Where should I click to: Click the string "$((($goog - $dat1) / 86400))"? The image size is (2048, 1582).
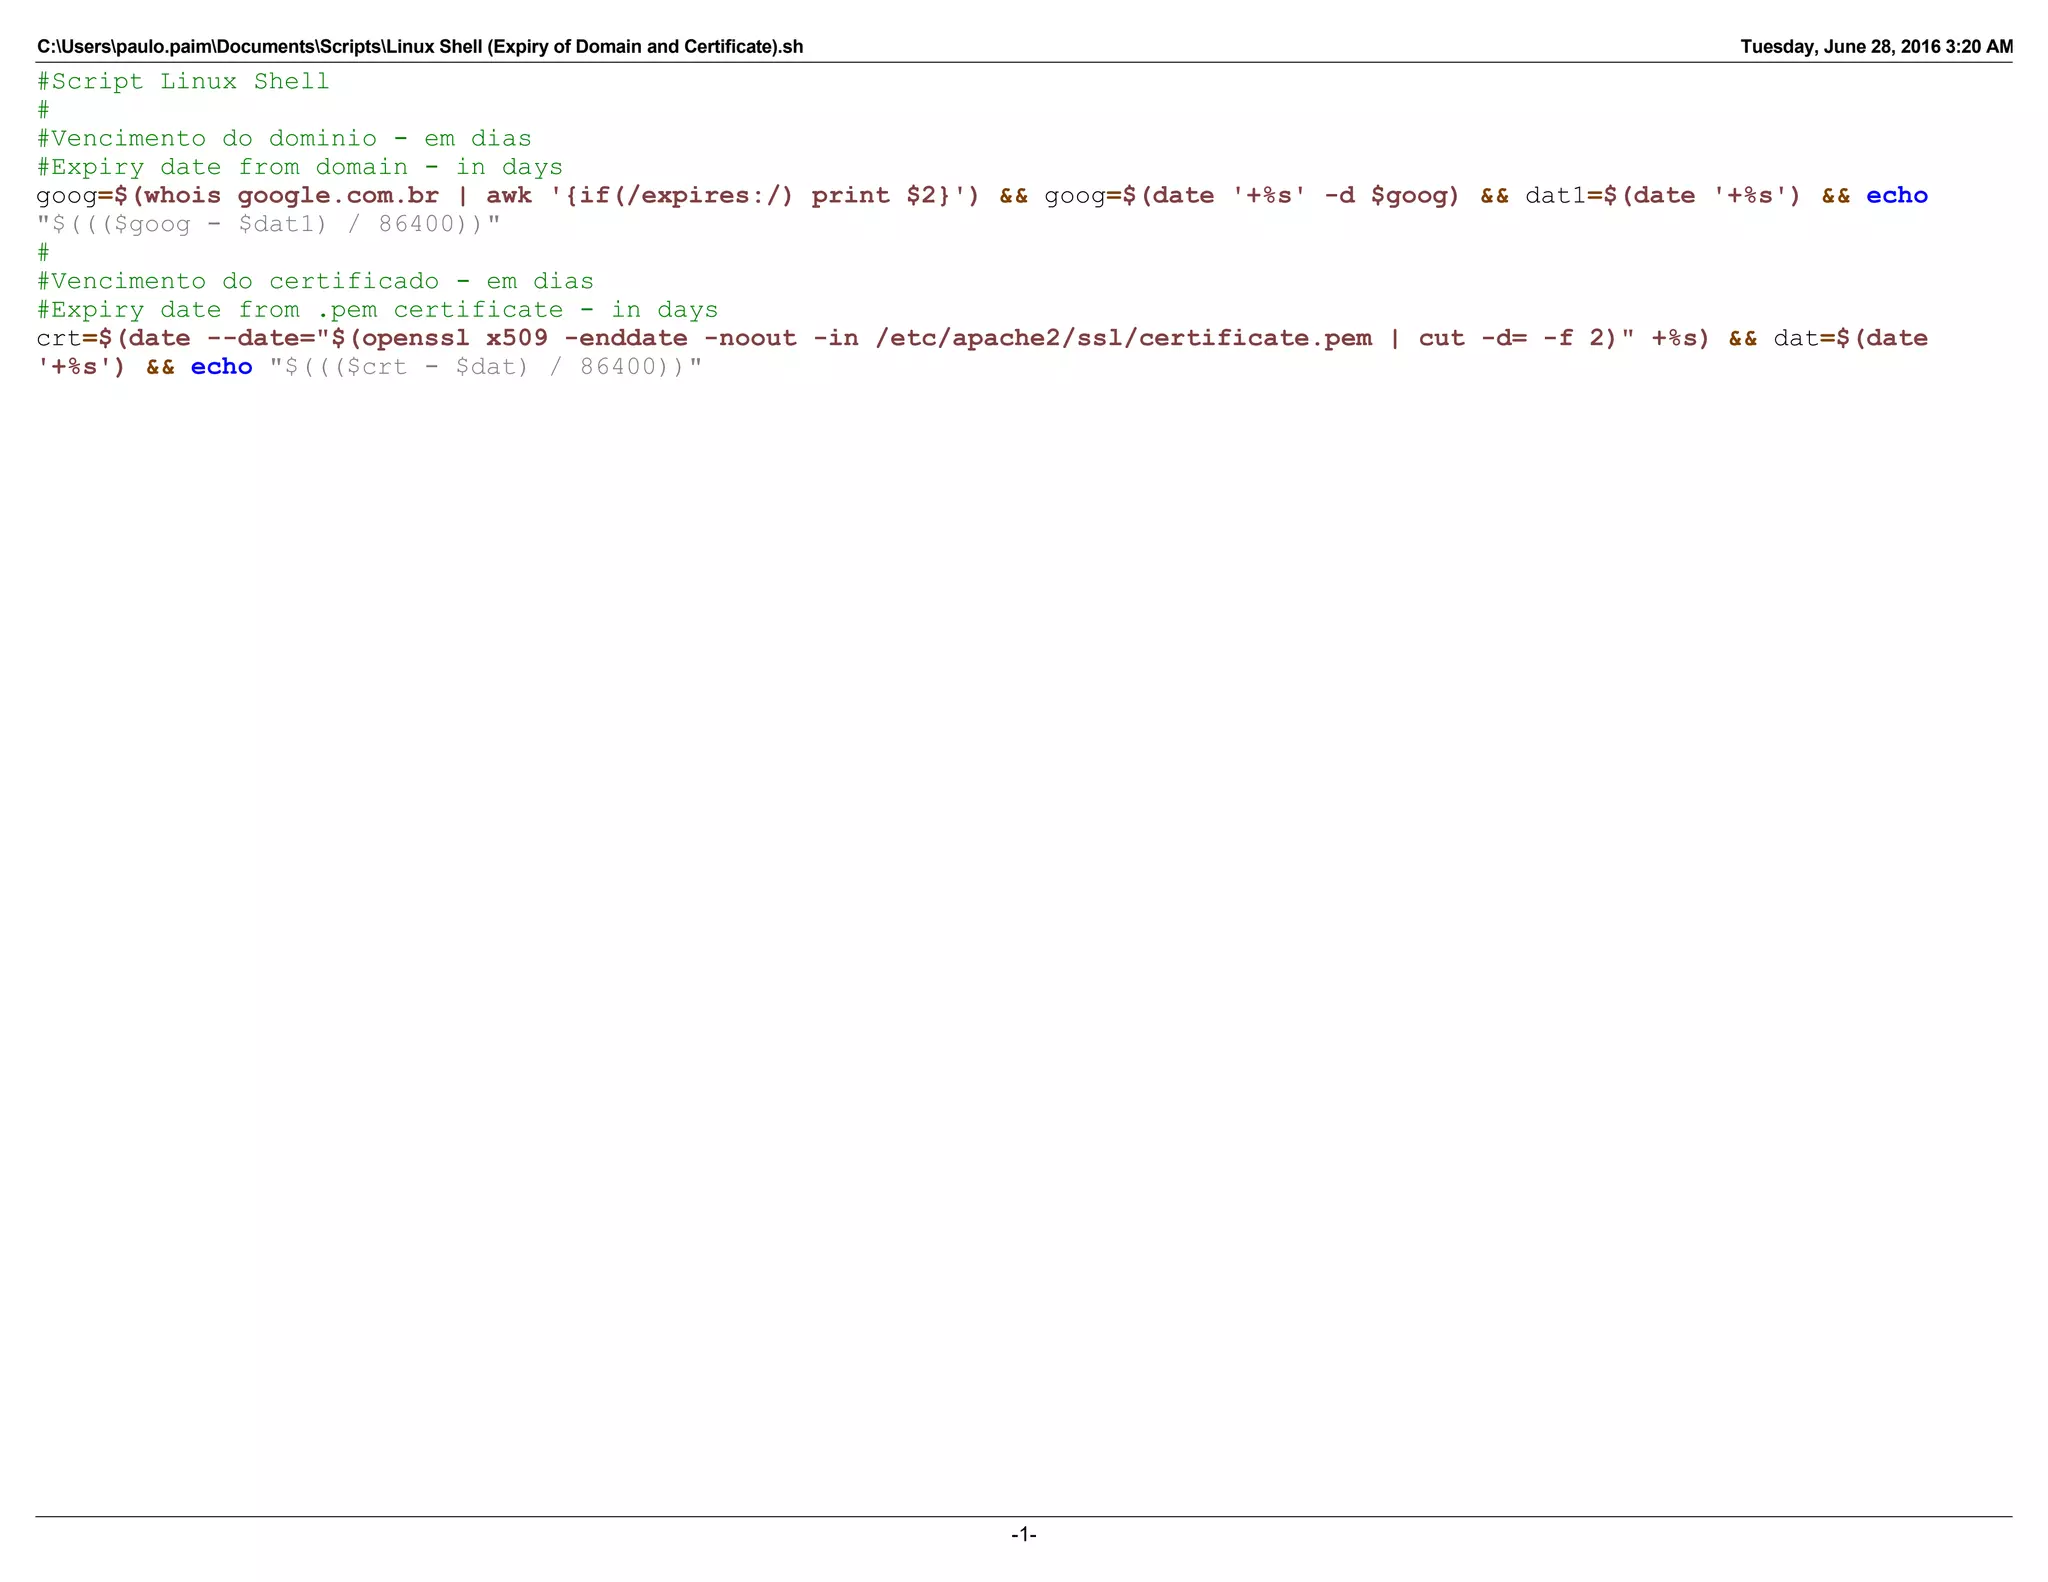[268, 224]
